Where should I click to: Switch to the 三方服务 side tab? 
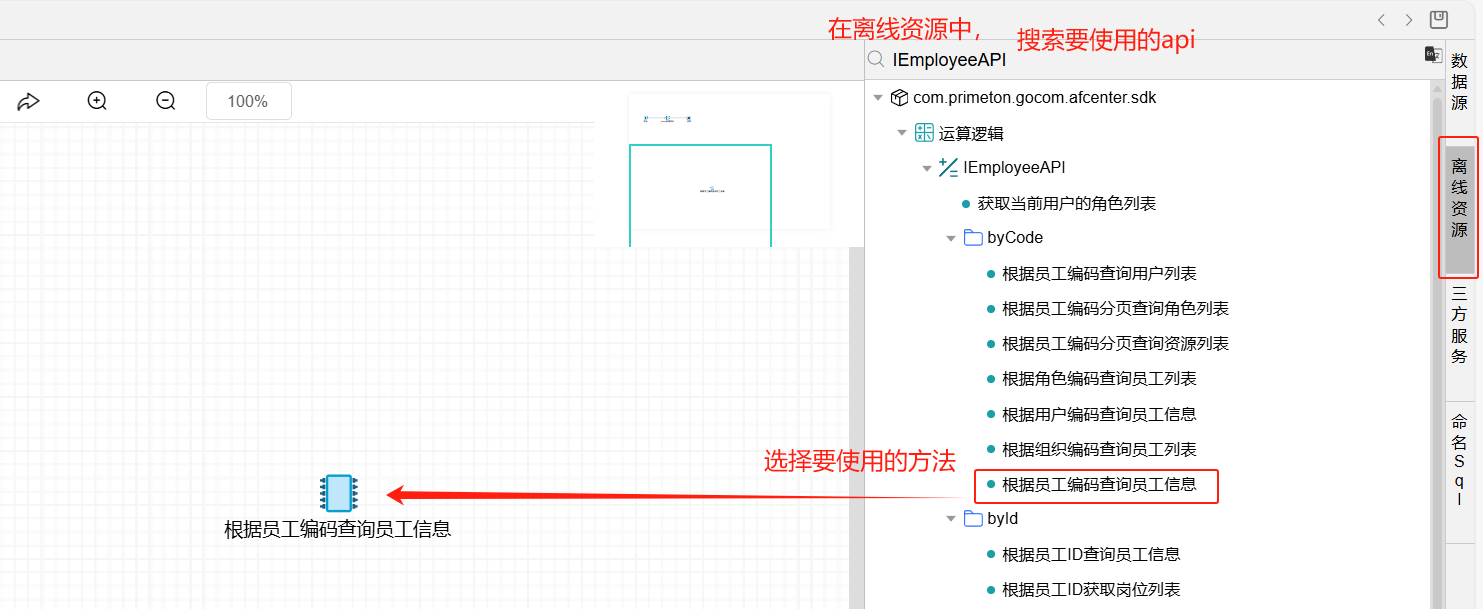tap(1460, 324)
